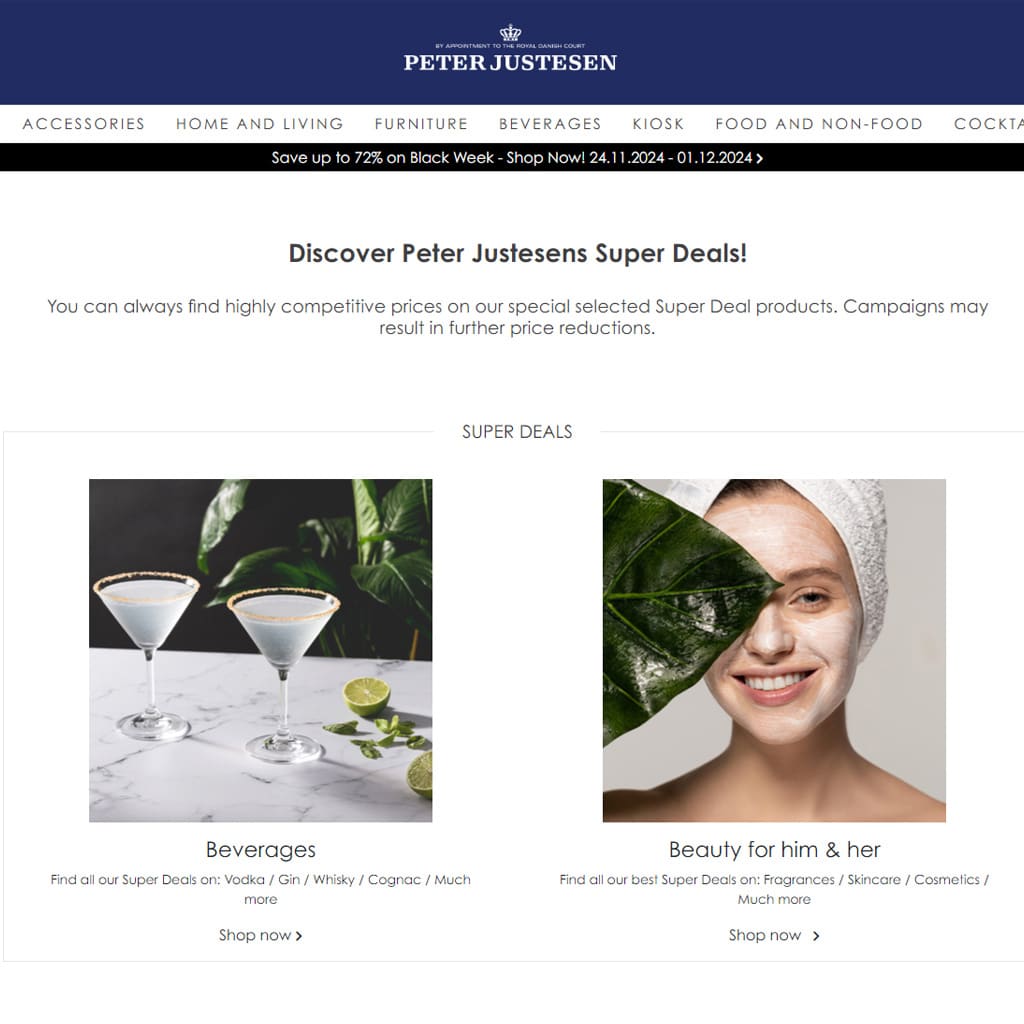The image size is (1024, 1024).
Task: Click the Fragrances / Skincare description text
Action: coord(774,889)
